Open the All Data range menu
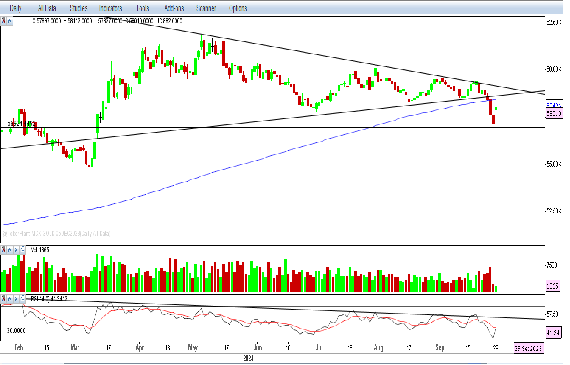 tap(47, 8)
